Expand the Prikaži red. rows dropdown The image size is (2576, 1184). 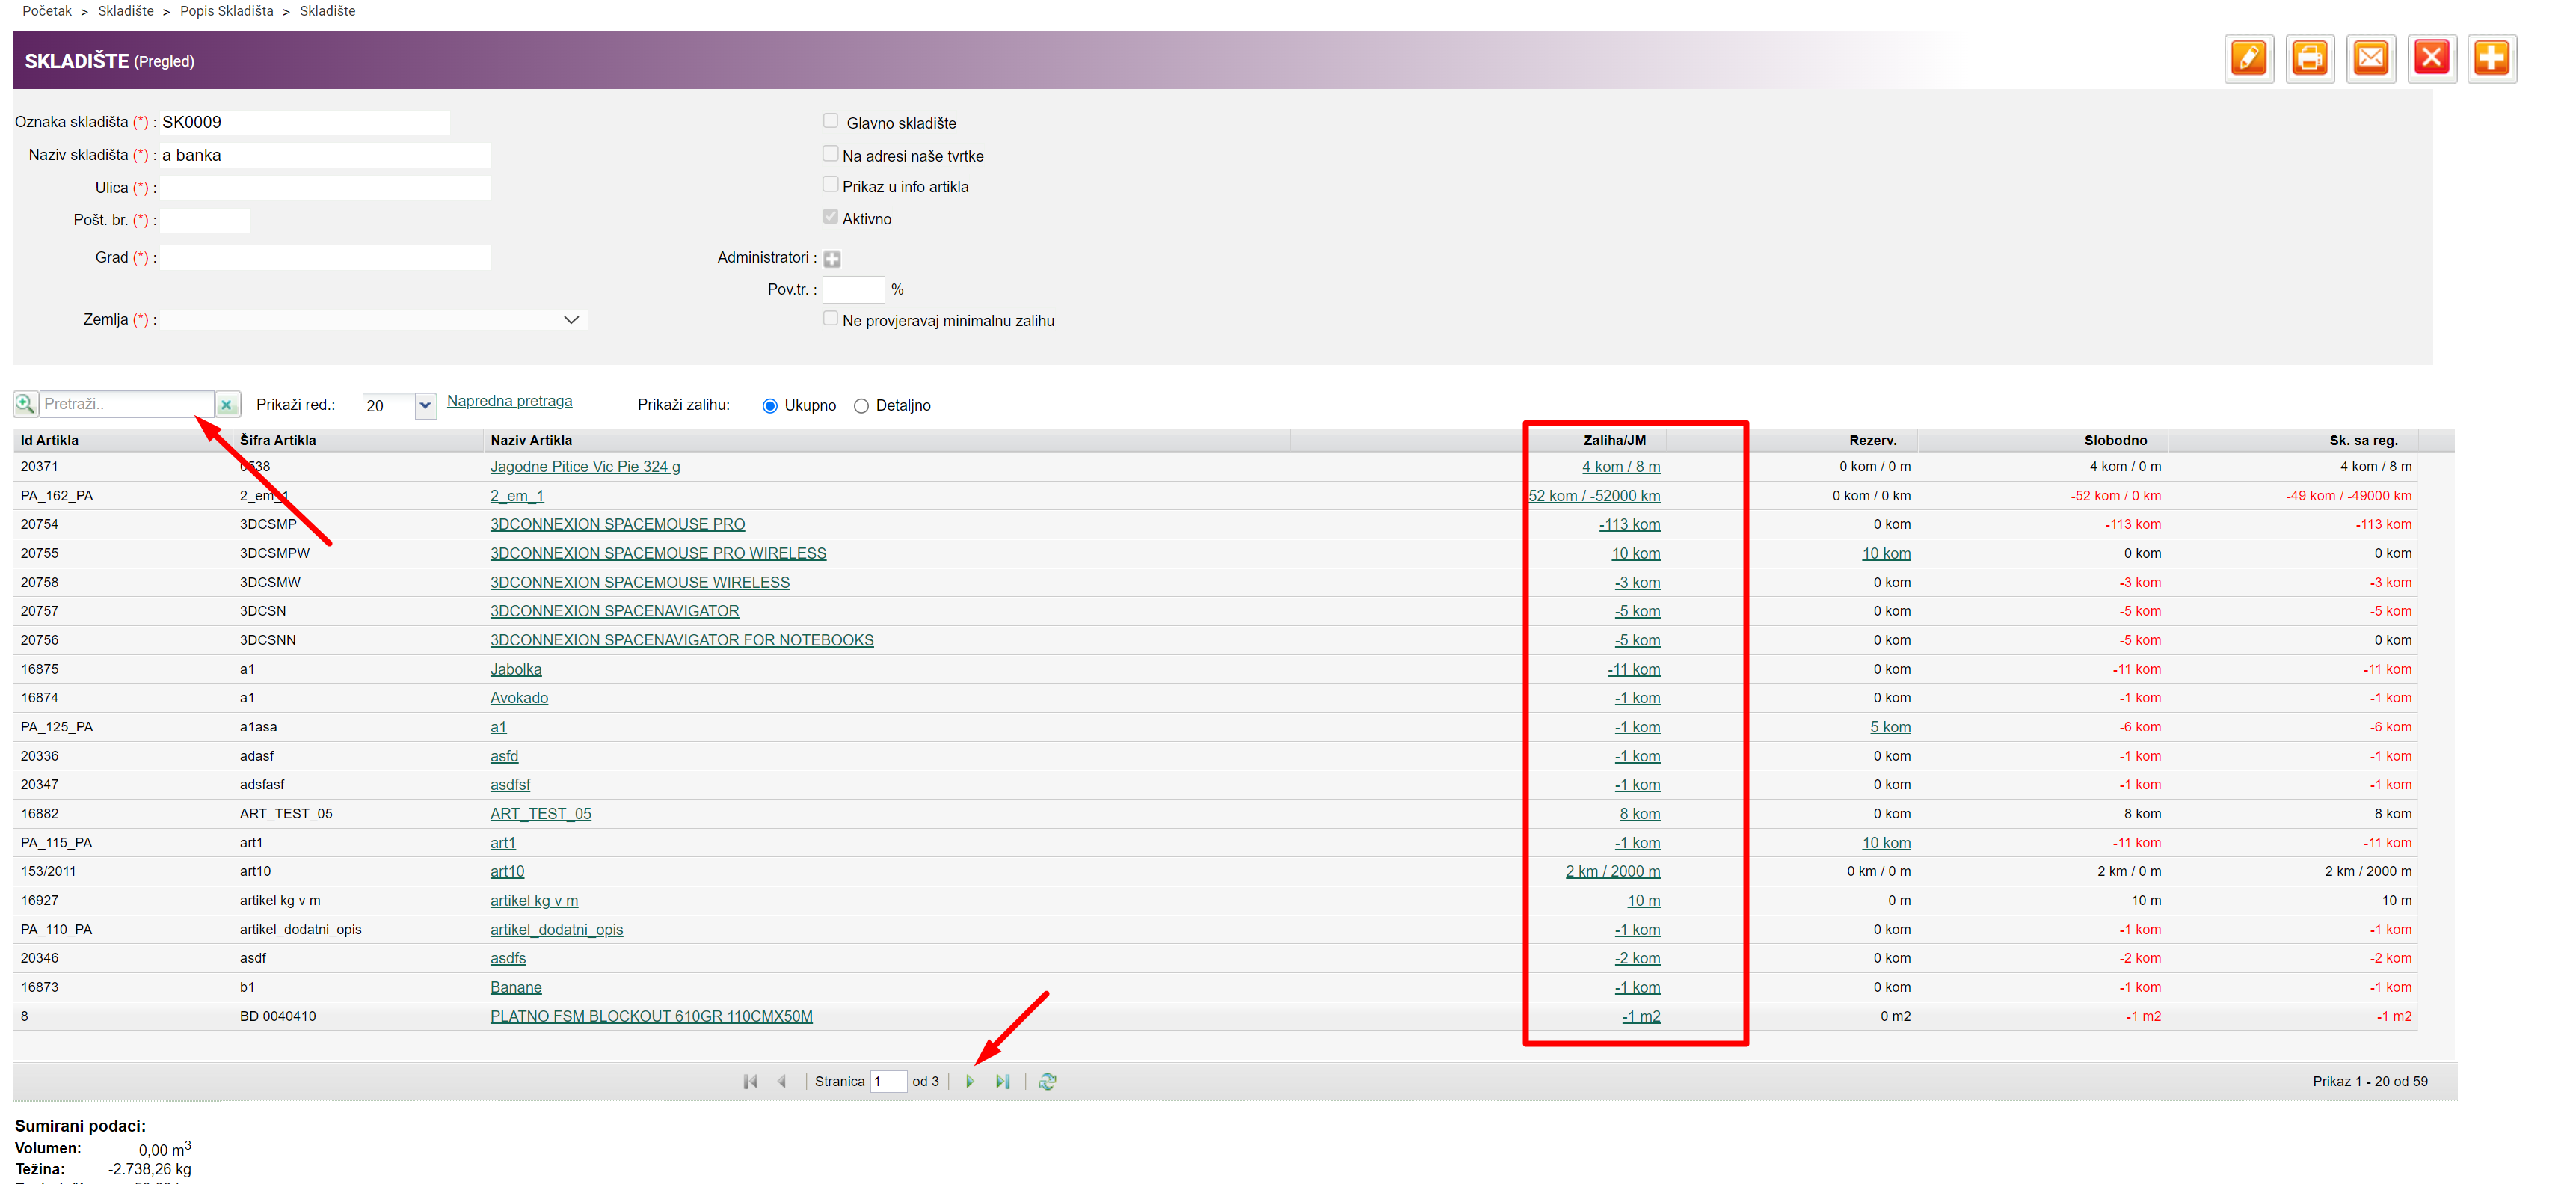pyautogui.click(x=425, y=405)
